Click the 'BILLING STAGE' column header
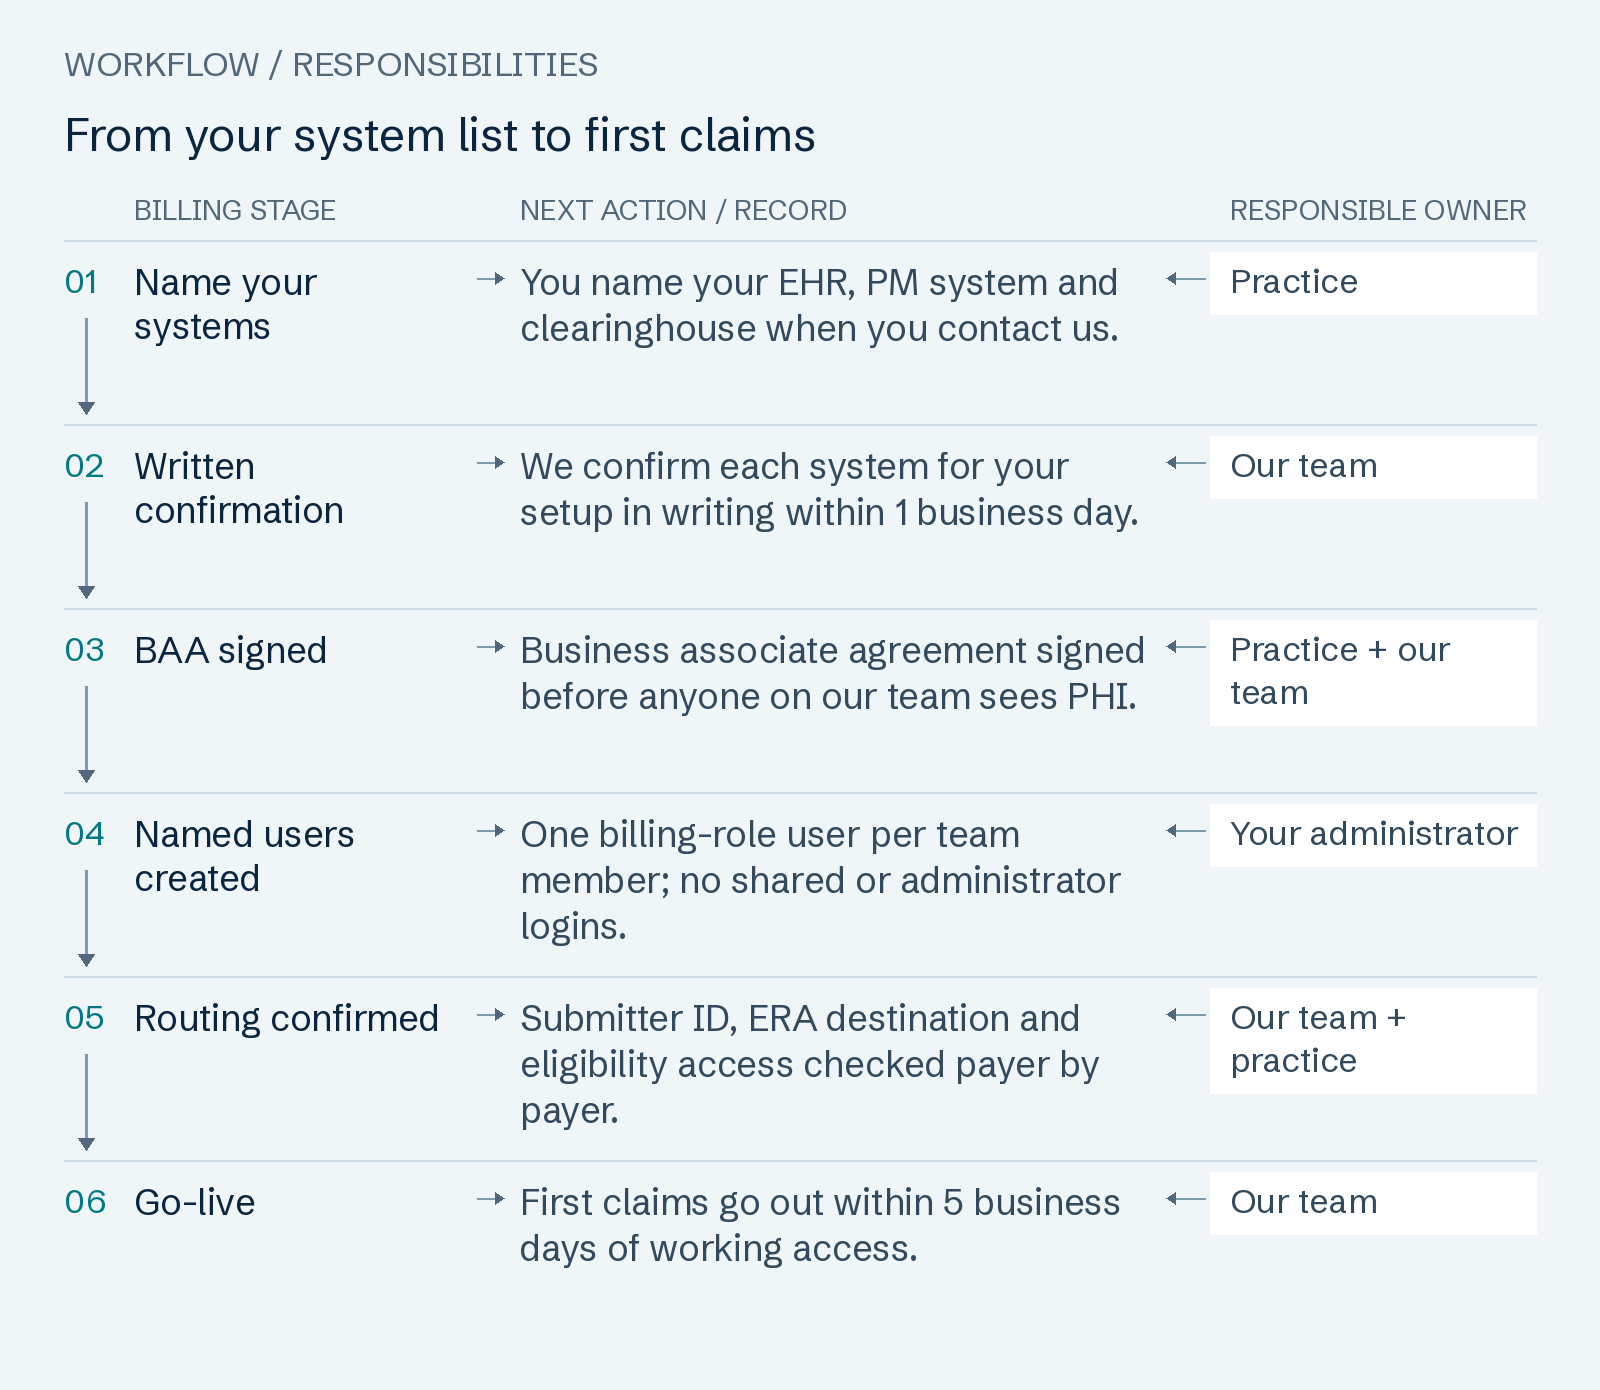The image size is (1600, 1390). pos(235,211)
